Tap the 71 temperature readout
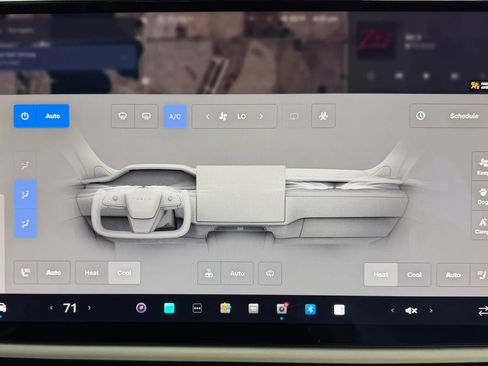 coord(70,308)
